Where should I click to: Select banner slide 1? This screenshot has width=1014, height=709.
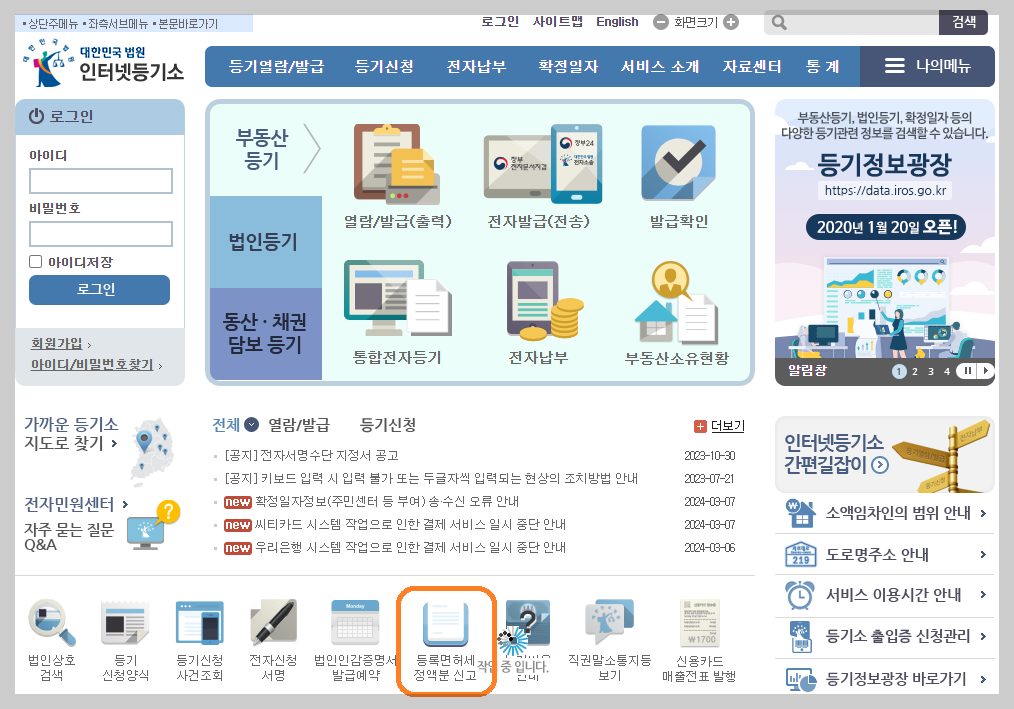coord(899,371)
